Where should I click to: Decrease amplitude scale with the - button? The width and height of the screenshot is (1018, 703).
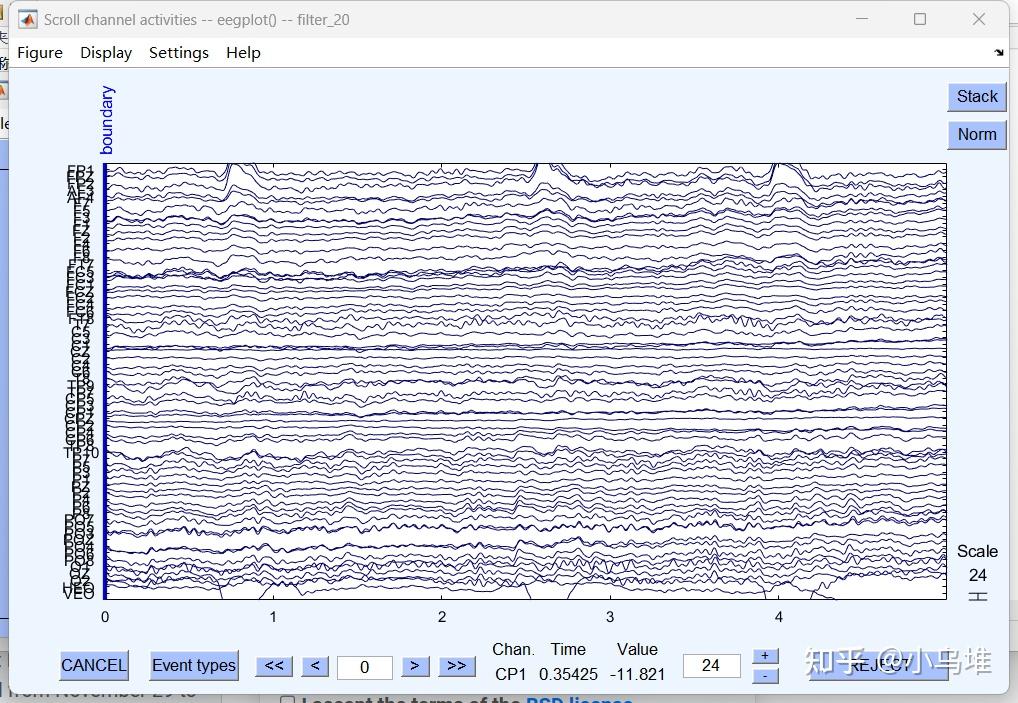click(765, 676)
